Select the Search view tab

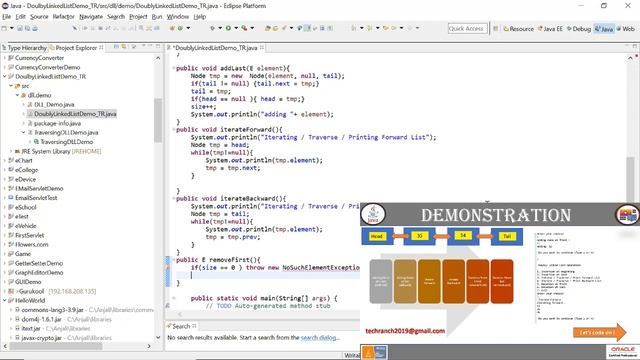181,326
